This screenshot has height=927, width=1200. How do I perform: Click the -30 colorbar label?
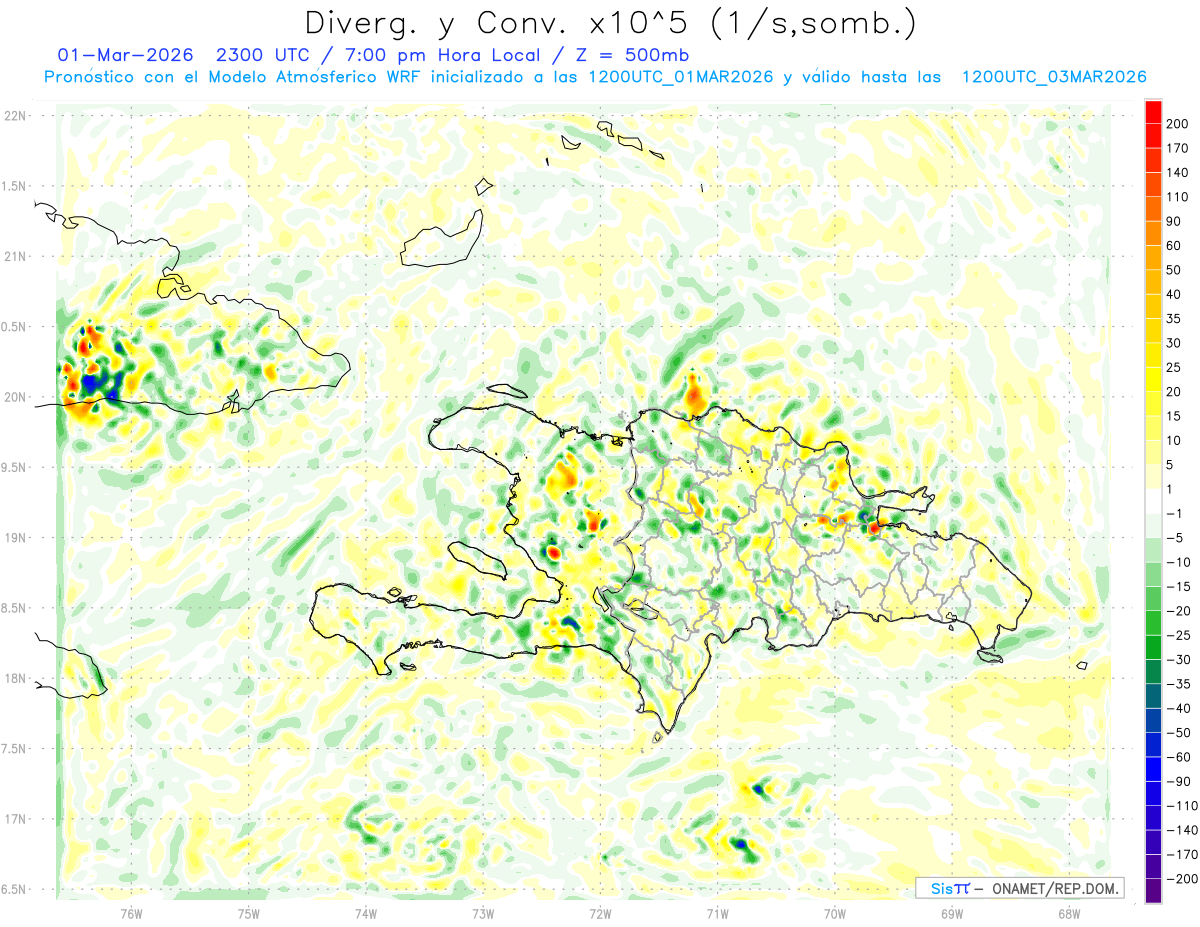pyautogui.click(x=1179, y=660)
